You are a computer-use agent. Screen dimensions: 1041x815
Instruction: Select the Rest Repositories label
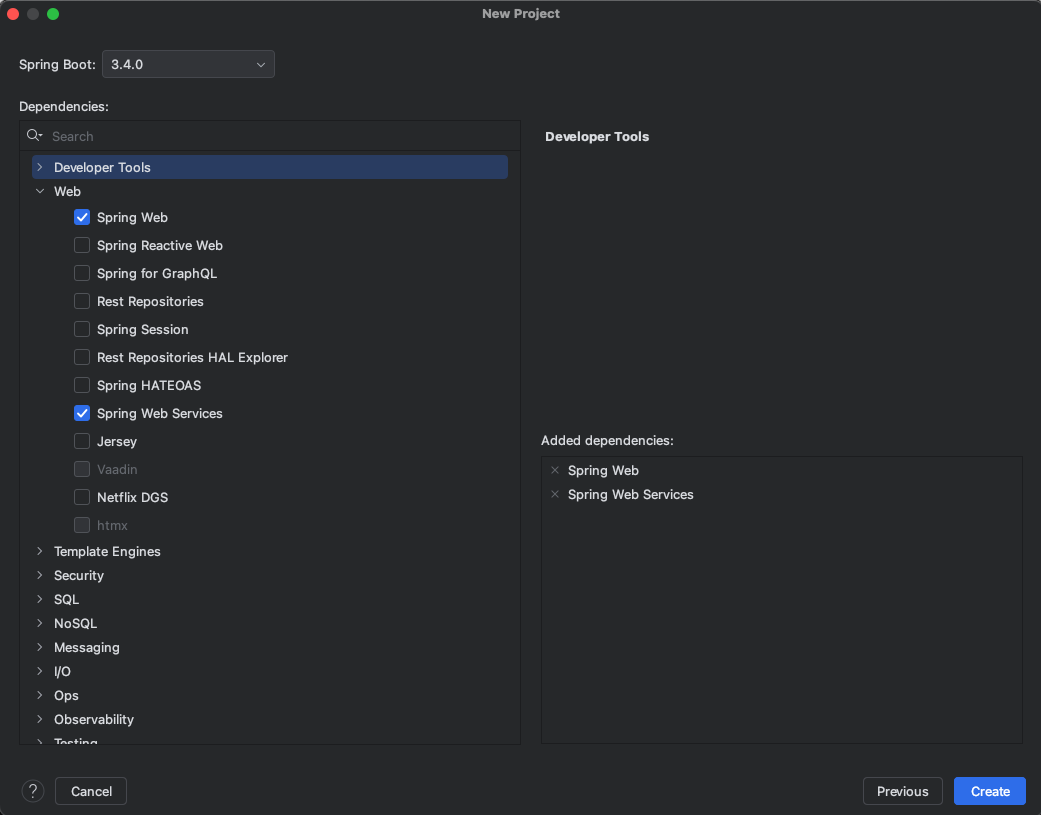coord(150,301)
